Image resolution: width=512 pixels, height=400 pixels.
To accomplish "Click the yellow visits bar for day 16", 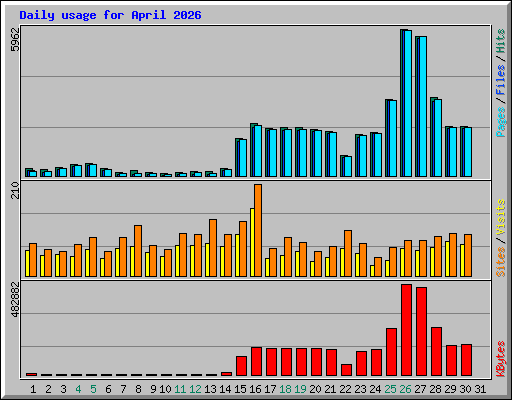I will click(x=252, y=242).
